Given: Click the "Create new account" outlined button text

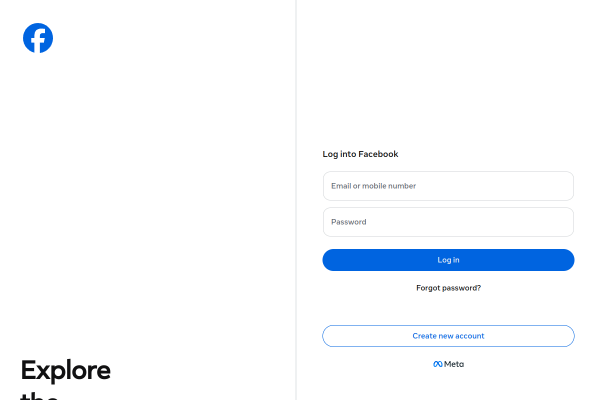Looking at the screenshot, I should pyautogui.click(x=448, y=336).
